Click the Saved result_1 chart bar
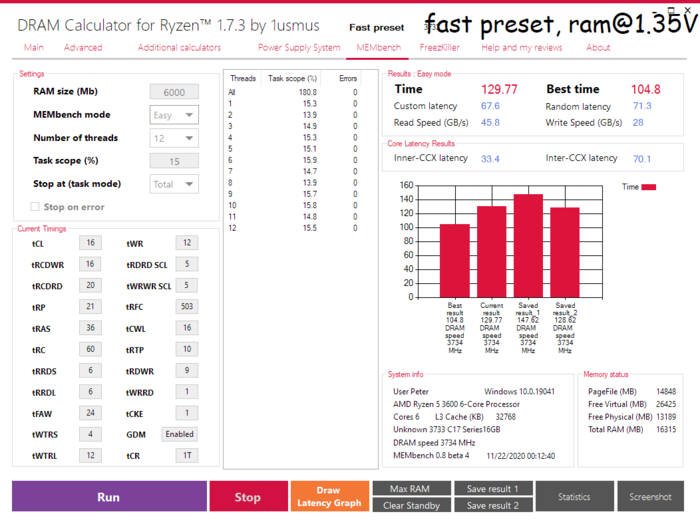 tap(529, 246)
